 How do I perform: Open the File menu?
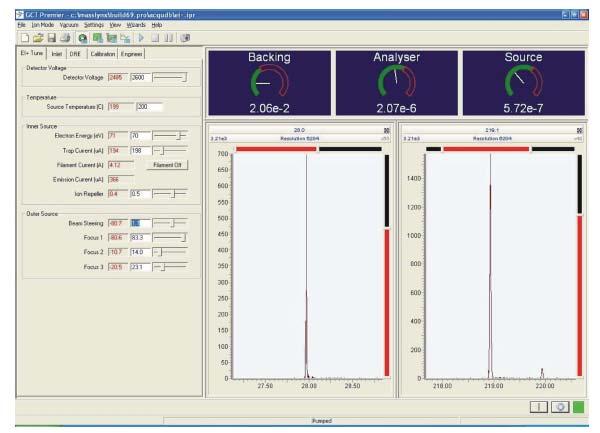point(21,25)
